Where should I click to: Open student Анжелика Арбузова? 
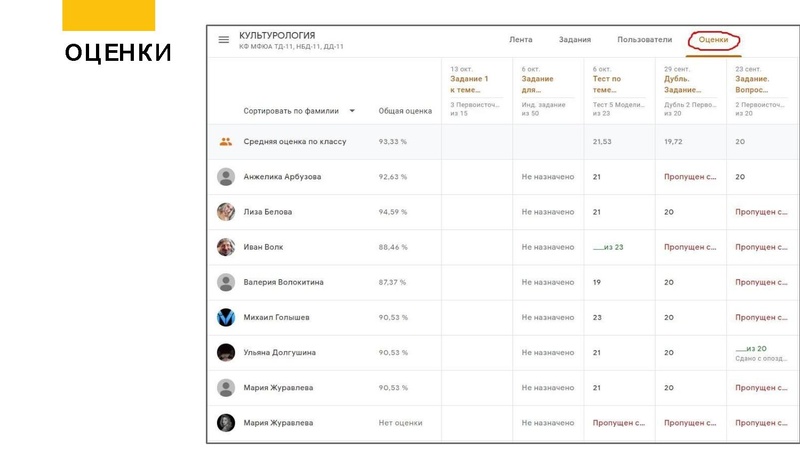(x=282, y=177)
